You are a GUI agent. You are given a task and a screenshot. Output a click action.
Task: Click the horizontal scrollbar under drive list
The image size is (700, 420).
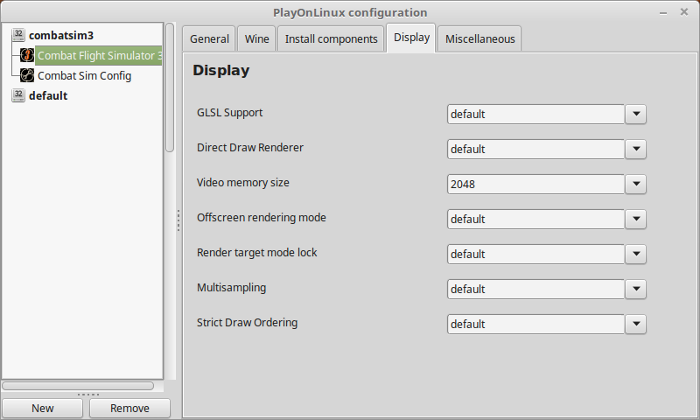78,385
